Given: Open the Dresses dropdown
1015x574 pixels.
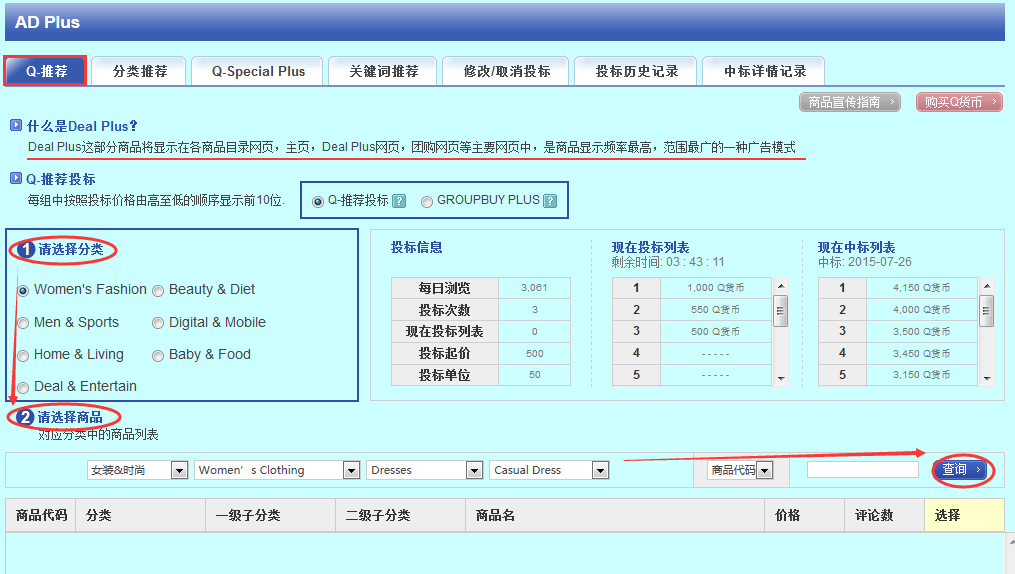Looking at the screenshot, I should pos(425,470).
